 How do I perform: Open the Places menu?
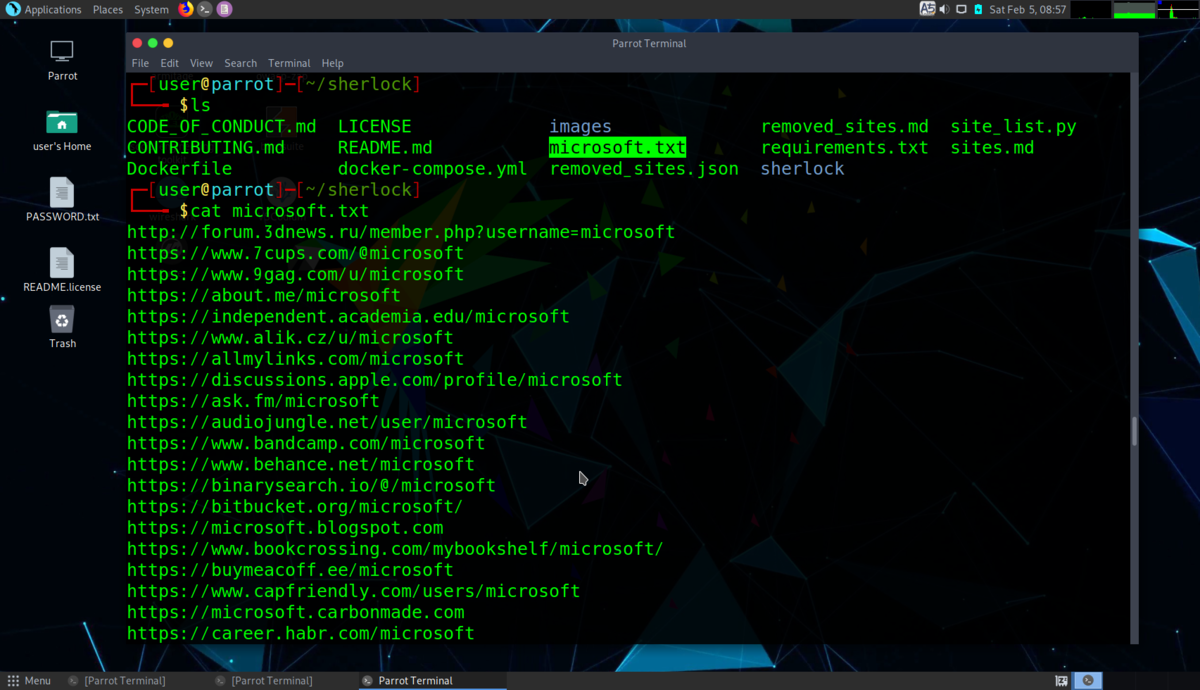(108, 9)
